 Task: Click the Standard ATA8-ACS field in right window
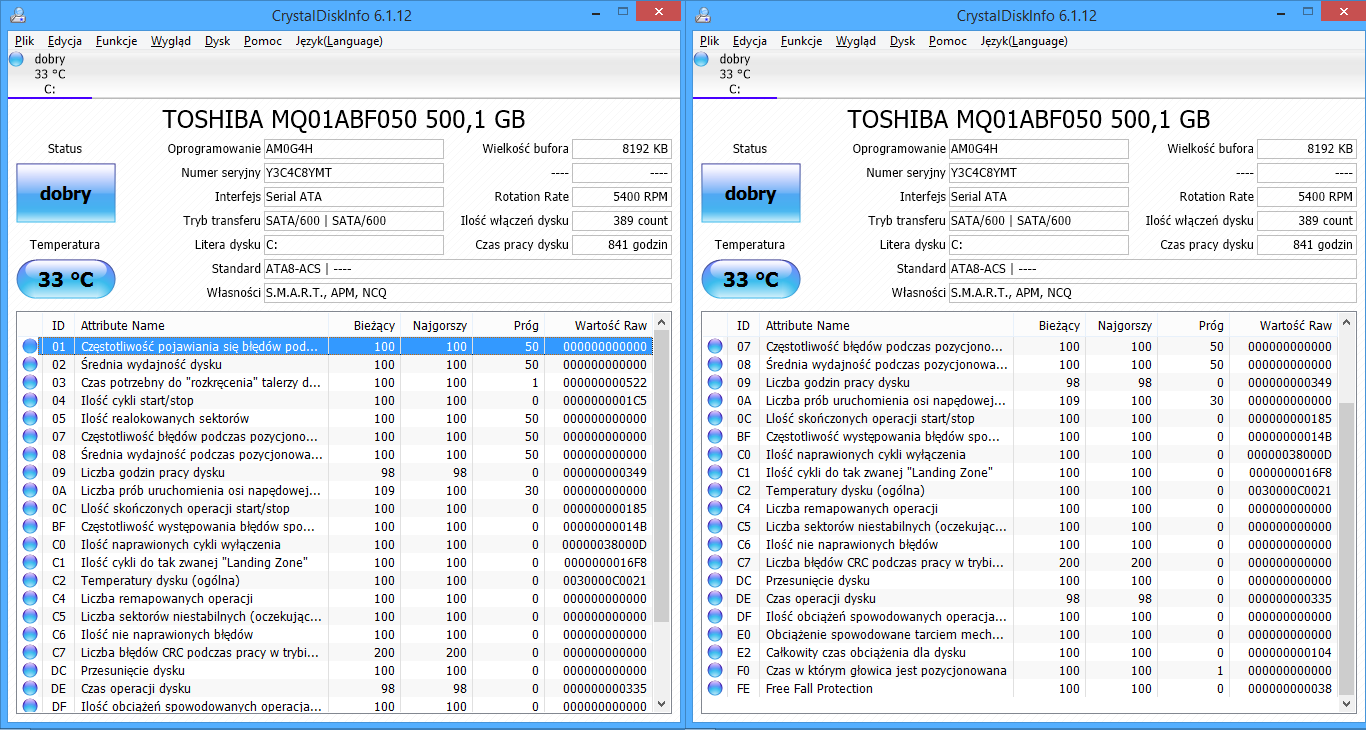(x=1152, y=269)
